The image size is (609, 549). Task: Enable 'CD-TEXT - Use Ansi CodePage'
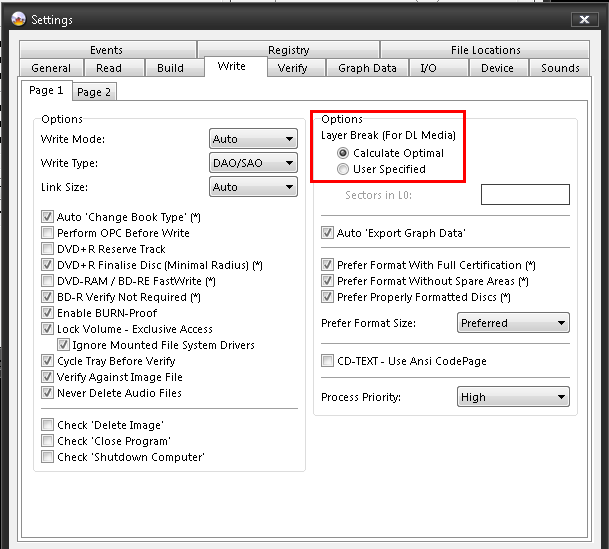(x=328, y=361)
